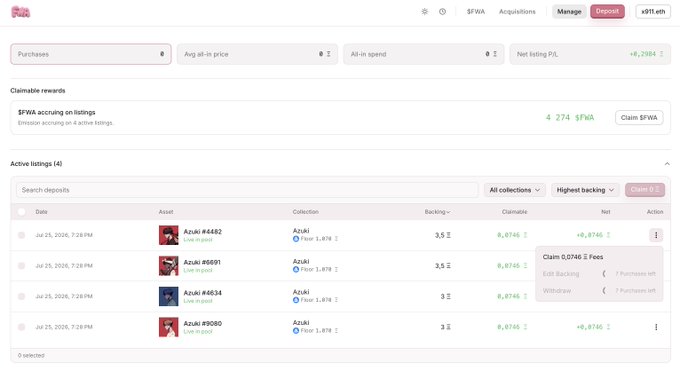Screen dimensions: 680x371
Task: Click the Collection column header
Action: [x=305, y=212]
